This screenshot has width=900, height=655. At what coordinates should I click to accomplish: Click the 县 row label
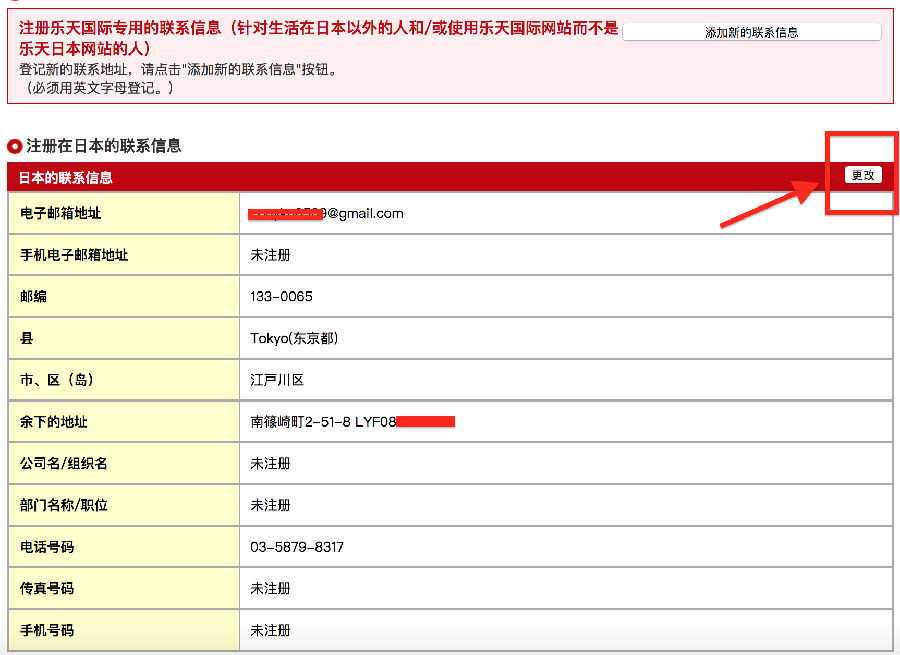click(27, 338)
